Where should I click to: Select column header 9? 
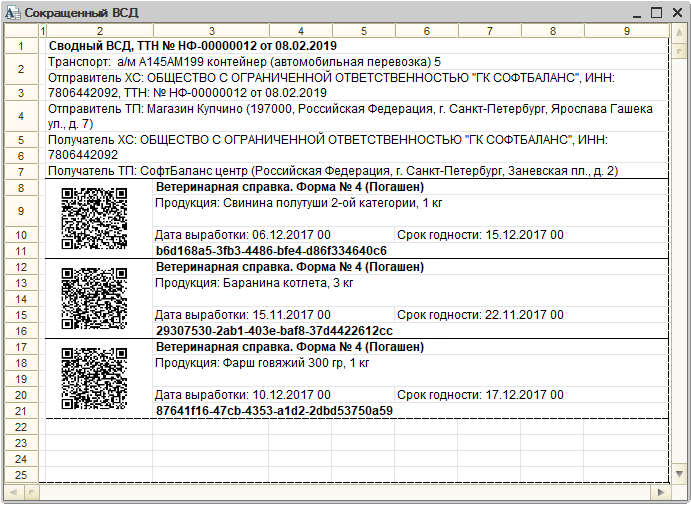click(627, 31)
